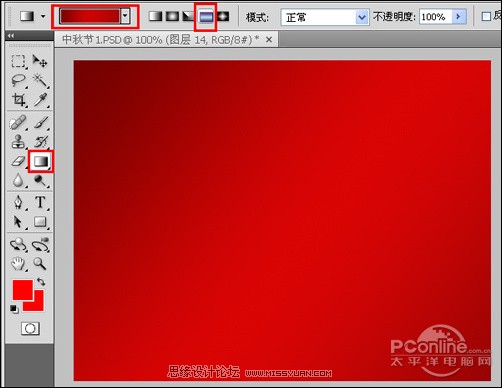Select the 3D Orbit tool
Screen dimensions: 502x388
[x=40, y=245]
